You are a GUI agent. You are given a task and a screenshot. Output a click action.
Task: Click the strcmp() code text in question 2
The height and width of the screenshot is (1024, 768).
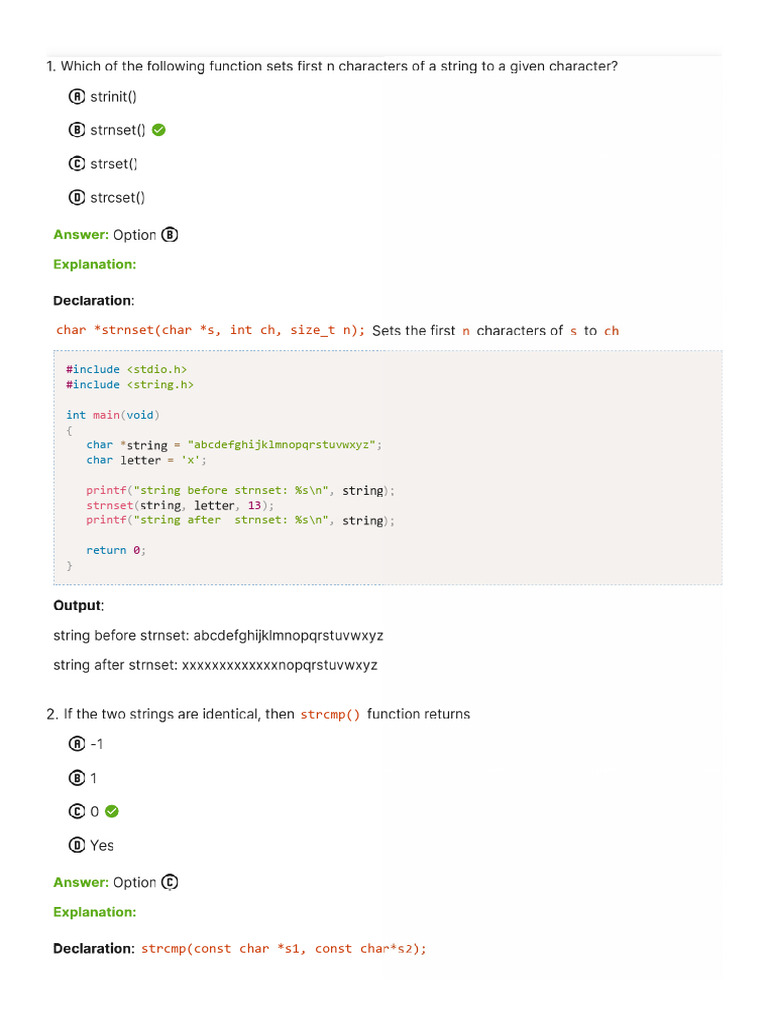point(329,715)
